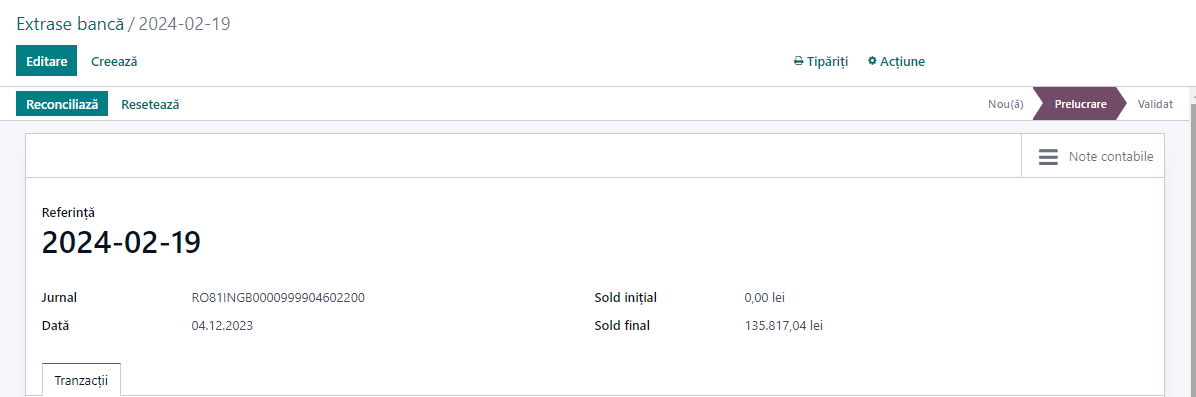Image resolution: width=1196 pixels, height=397 pixels.
Task: Click the Editare button
Action: tap(47, 61)
